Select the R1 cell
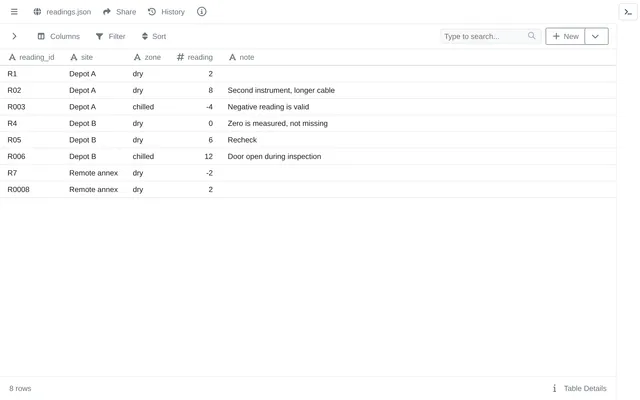 pyautogui.click(x=12, y=74)
